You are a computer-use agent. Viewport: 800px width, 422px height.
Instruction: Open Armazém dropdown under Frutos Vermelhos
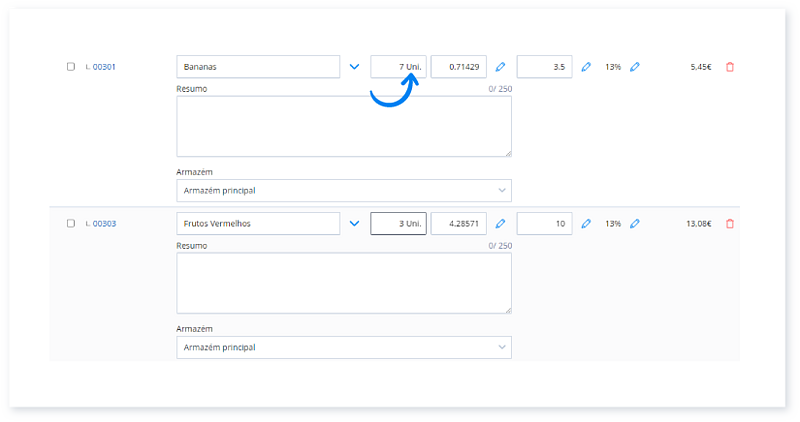[343, 347]
